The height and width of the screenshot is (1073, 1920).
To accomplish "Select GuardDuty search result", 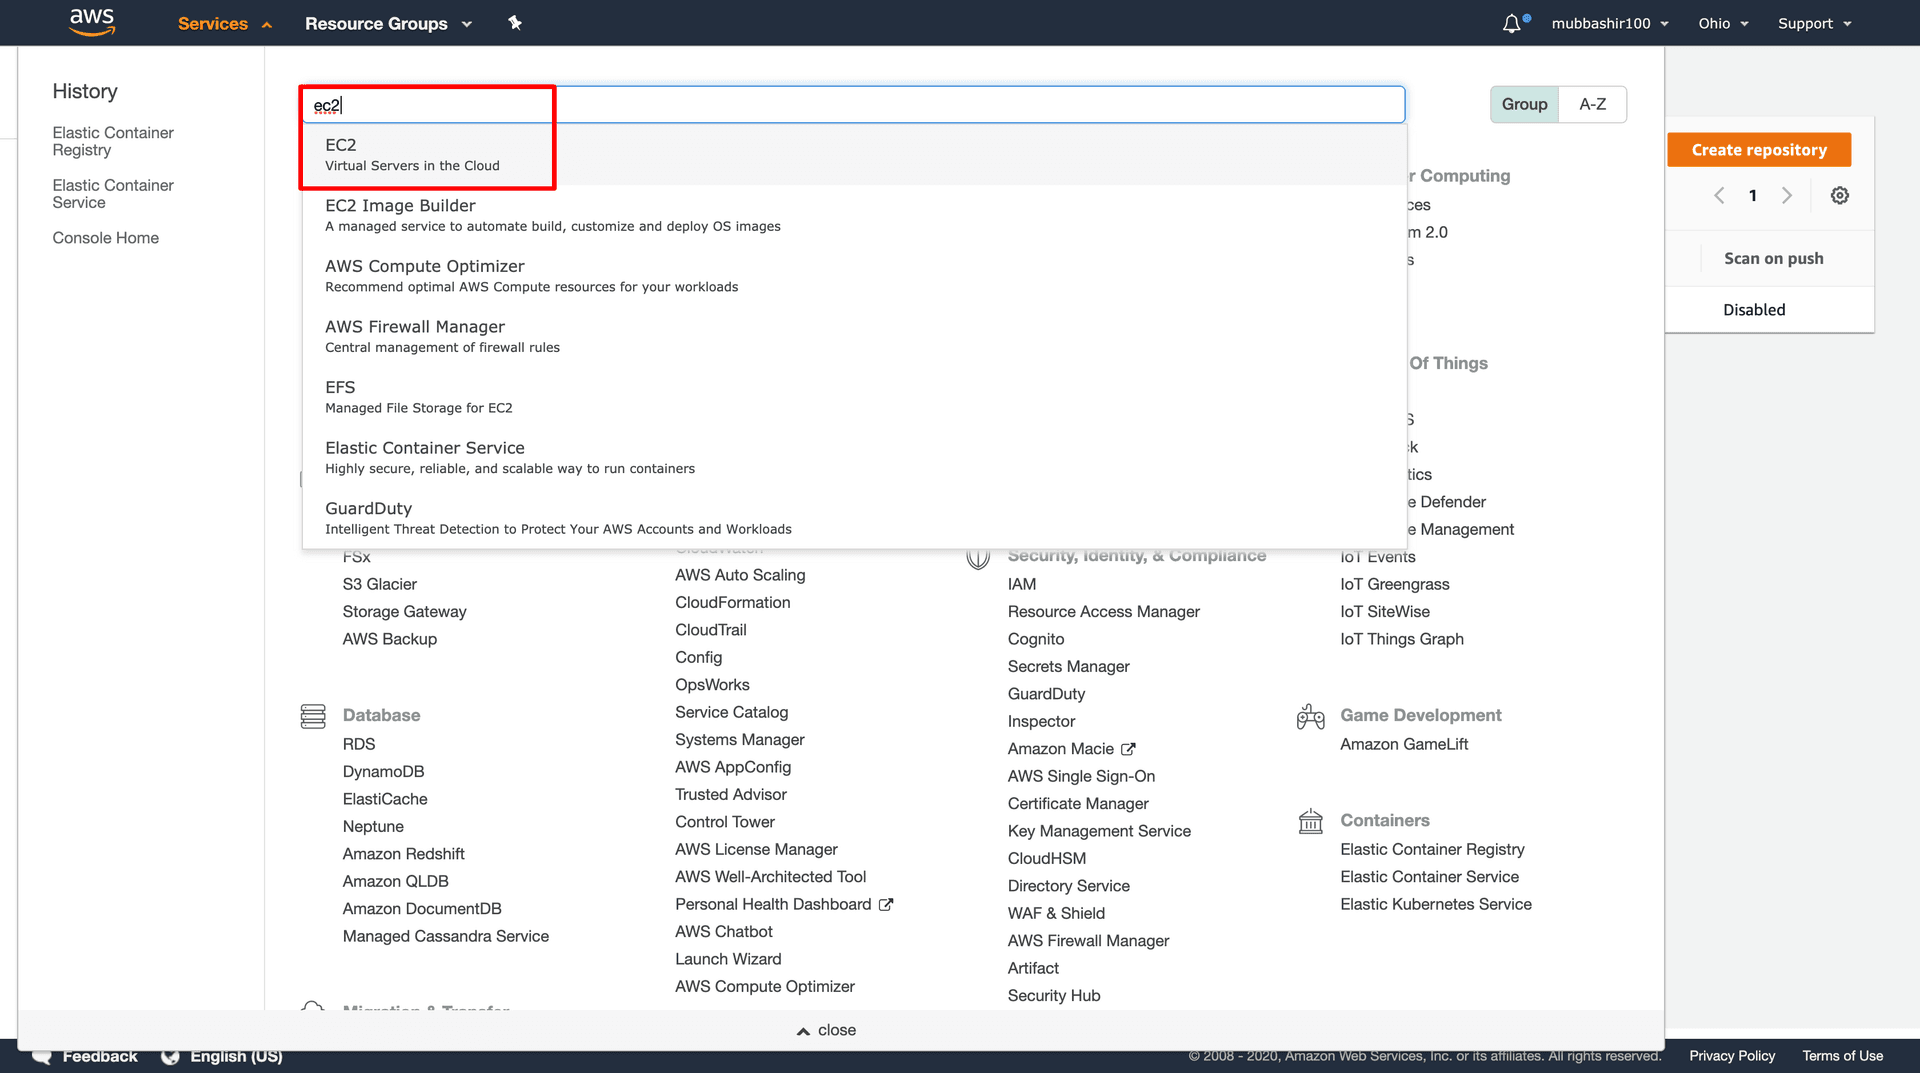I will [x=854, y=518].
